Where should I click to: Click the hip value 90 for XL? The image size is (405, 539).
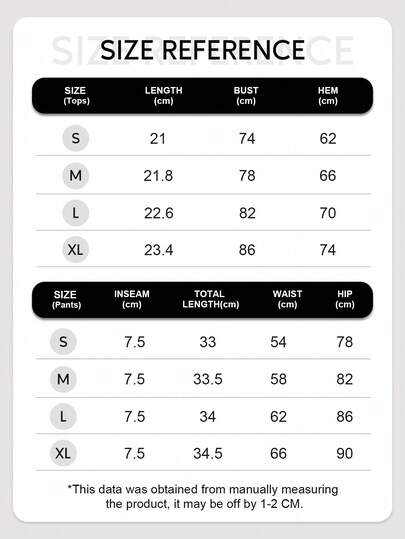[x=344, y=453]
